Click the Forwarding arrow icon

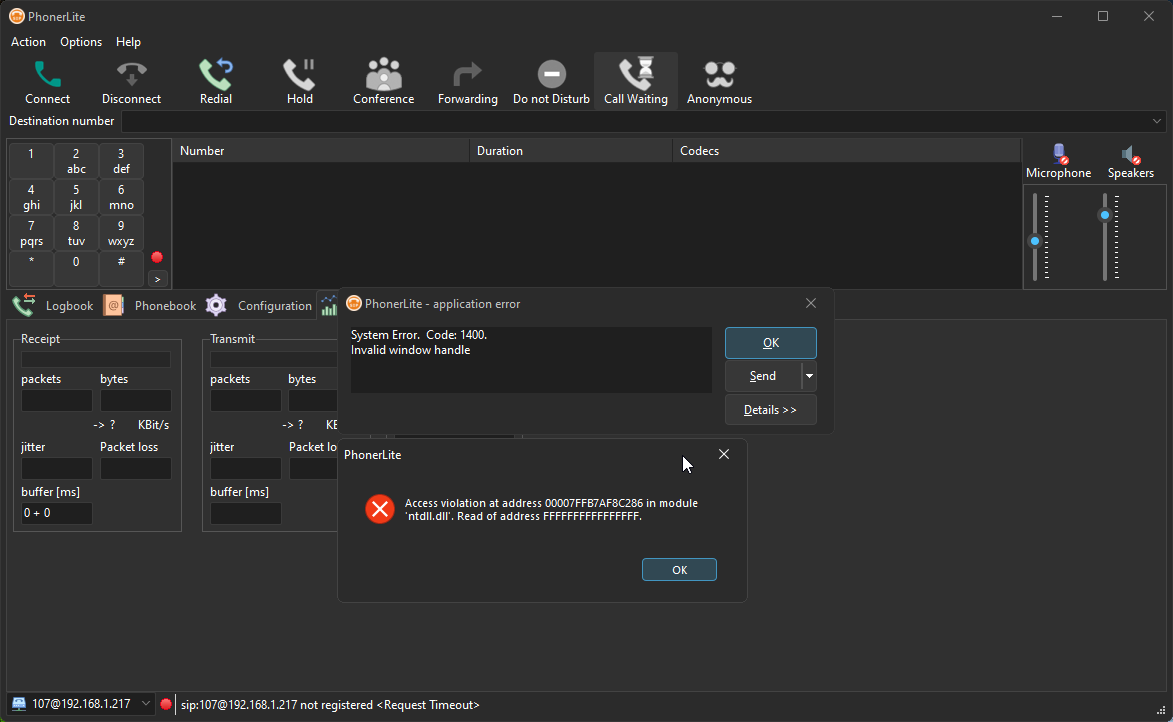click(467, 74)
